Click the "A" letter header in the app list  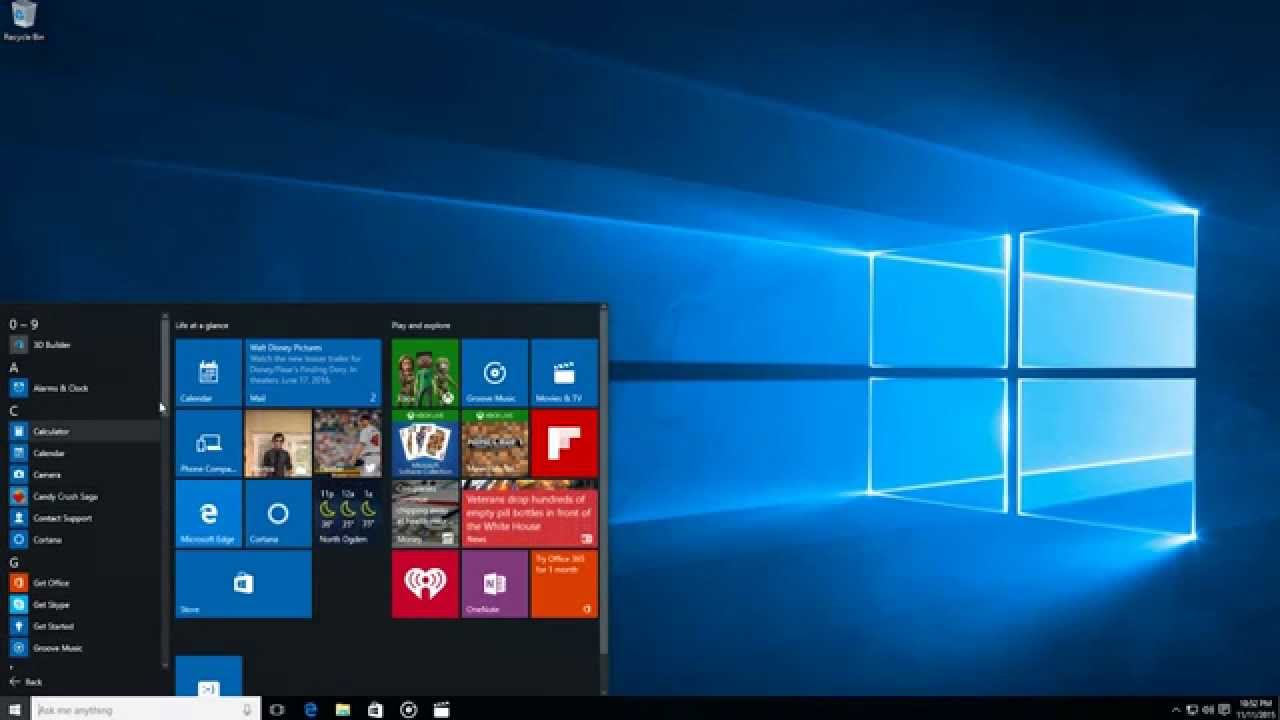coord(14,367)
